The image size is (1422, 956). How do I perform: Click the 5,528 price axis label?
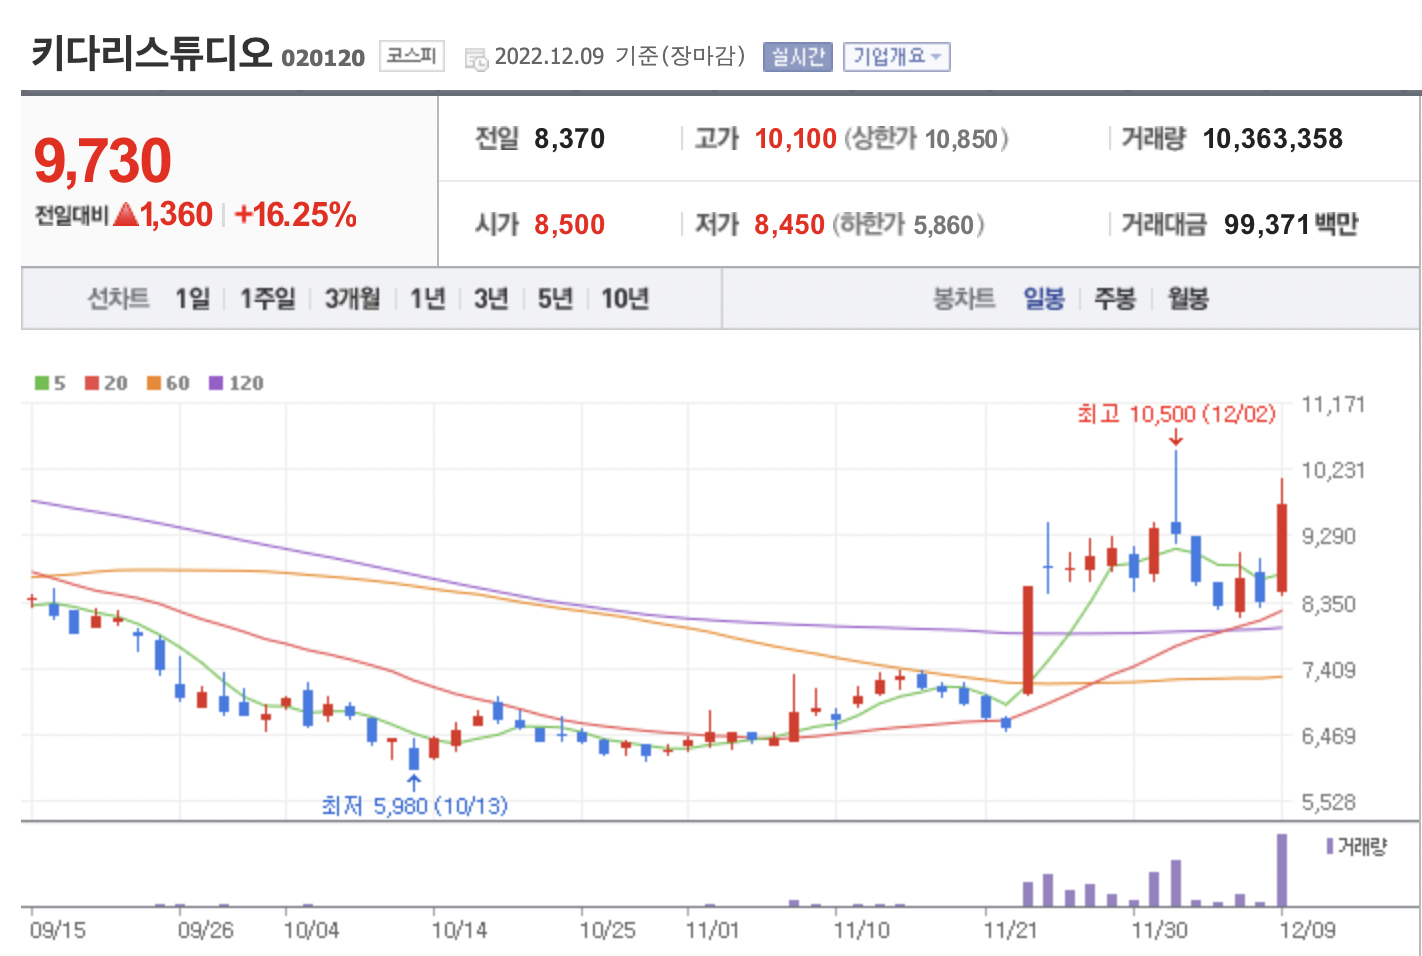(x=1329, y=802)
